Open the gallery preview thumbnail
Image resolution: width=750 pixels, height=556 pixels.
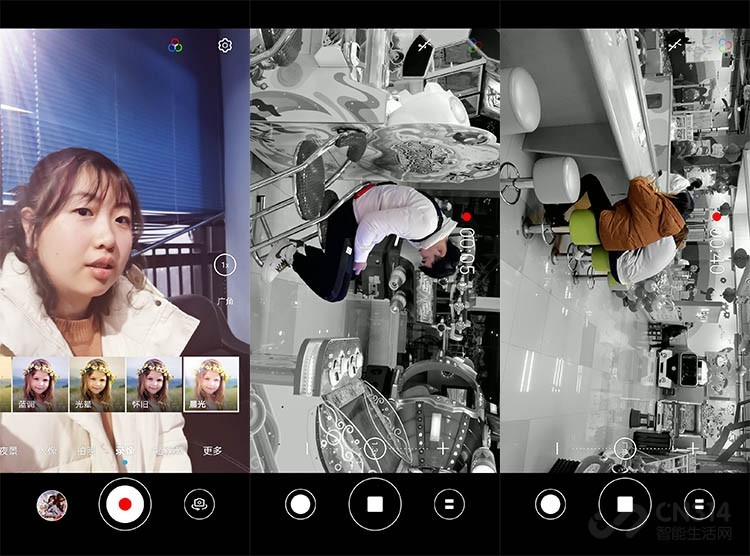pos(52,505)
